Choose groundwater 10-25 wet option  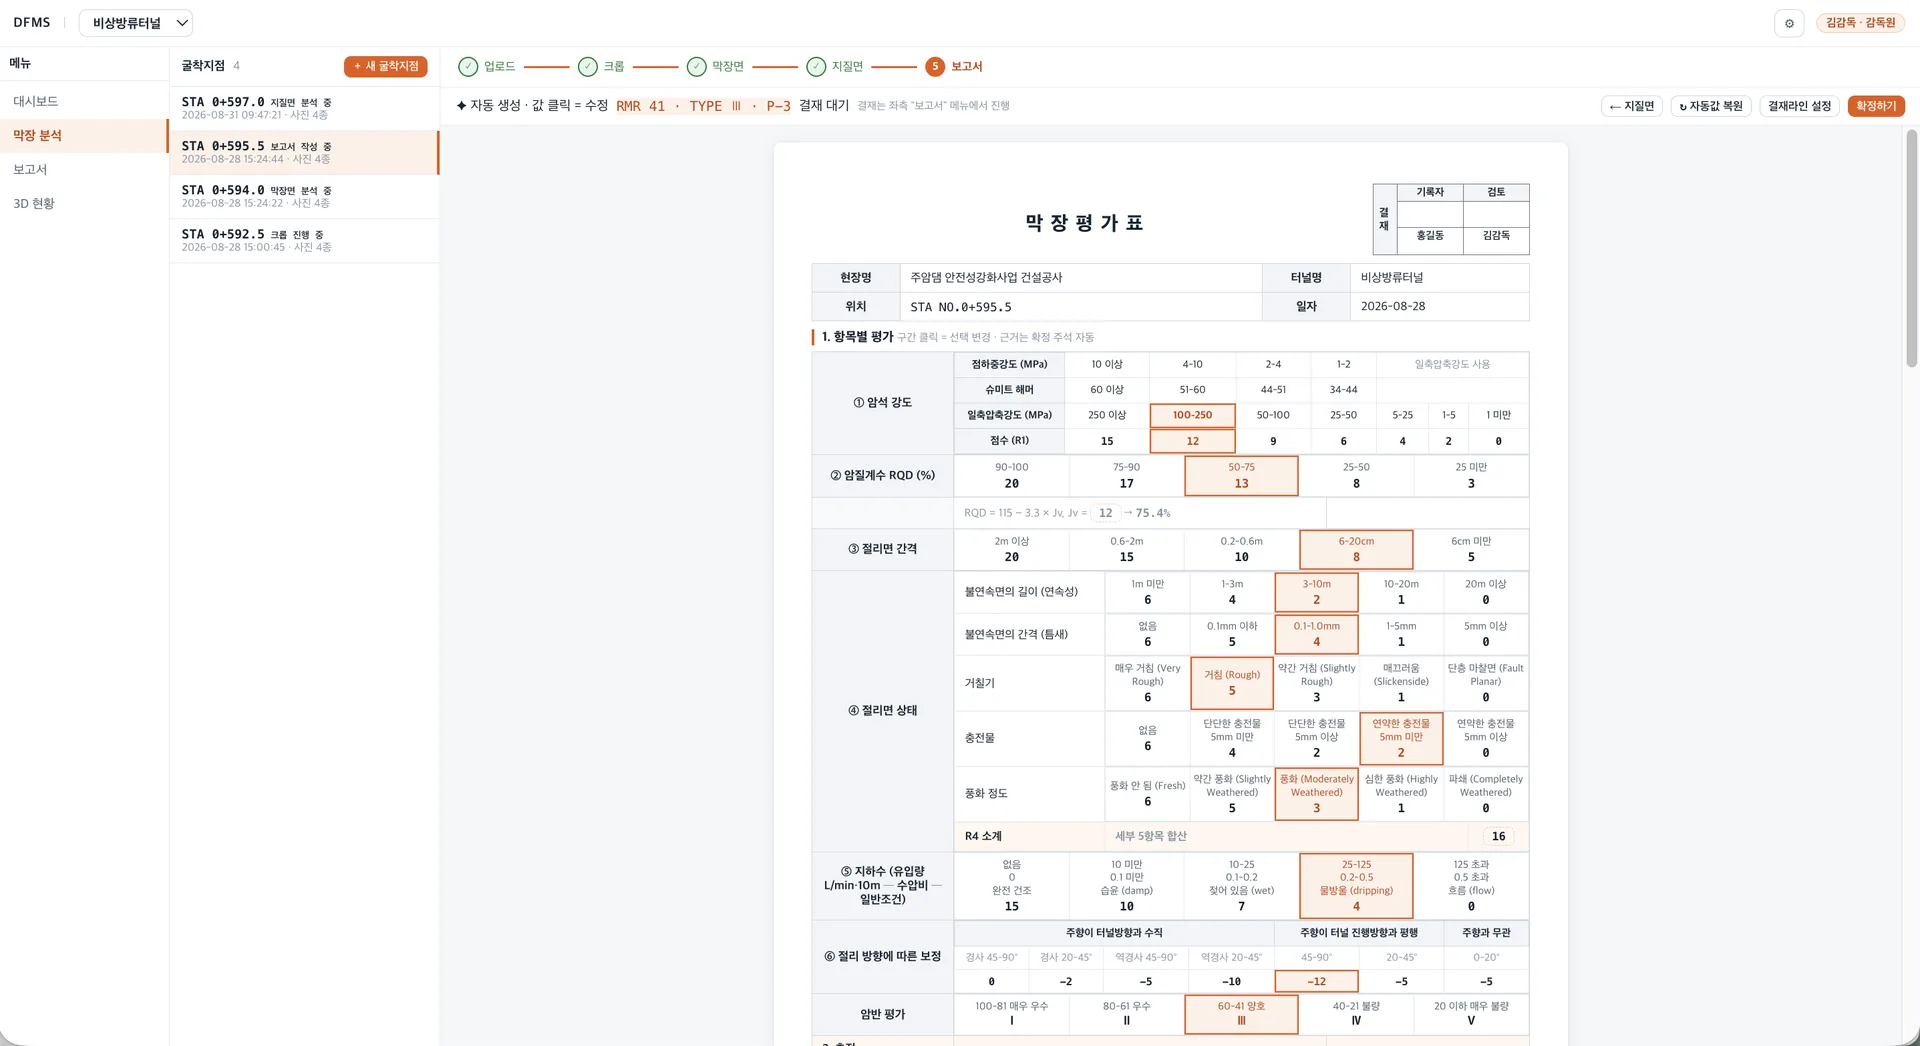tap(1241, 885)
